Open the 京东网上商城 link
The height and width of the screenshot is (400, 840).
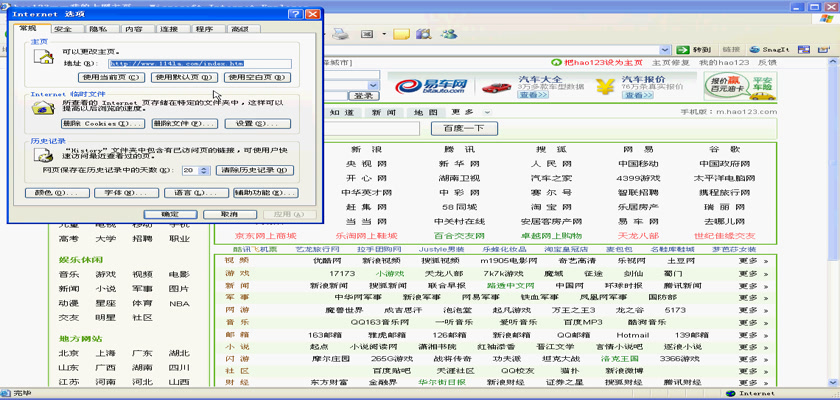pos(266,236)
